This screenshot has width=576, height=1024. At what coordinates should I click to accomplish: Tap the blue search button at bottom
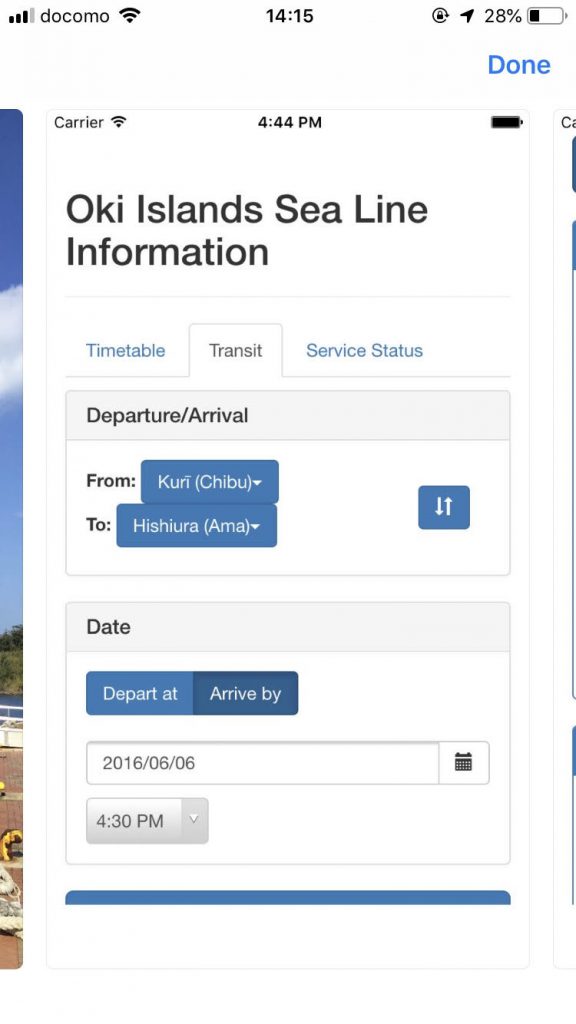coord(288,897)
